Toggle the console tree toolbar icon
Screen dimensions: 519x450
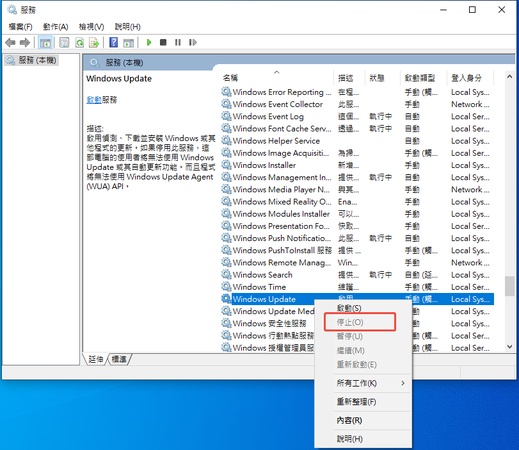tap(45, 42)
